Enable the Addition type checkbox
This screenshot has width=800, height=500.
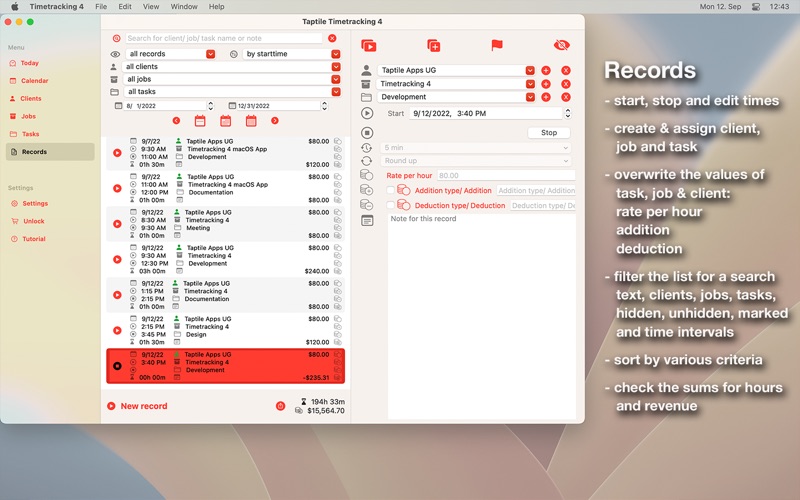pyautogui.click(x=391, y=190)
